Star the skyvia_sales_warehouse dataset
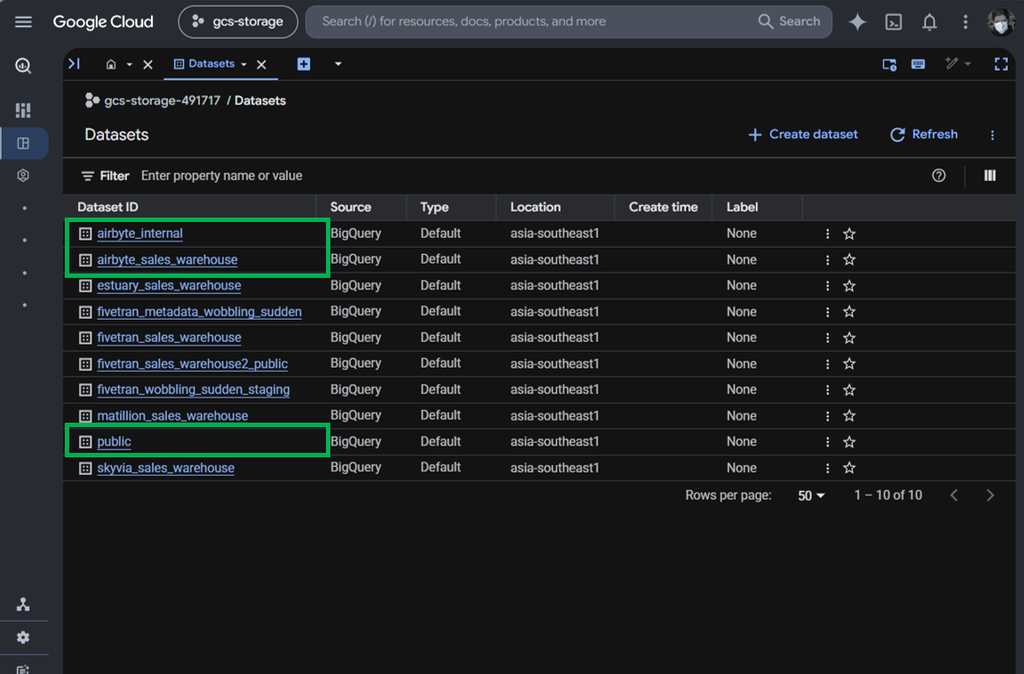 (x=849, y=468)
